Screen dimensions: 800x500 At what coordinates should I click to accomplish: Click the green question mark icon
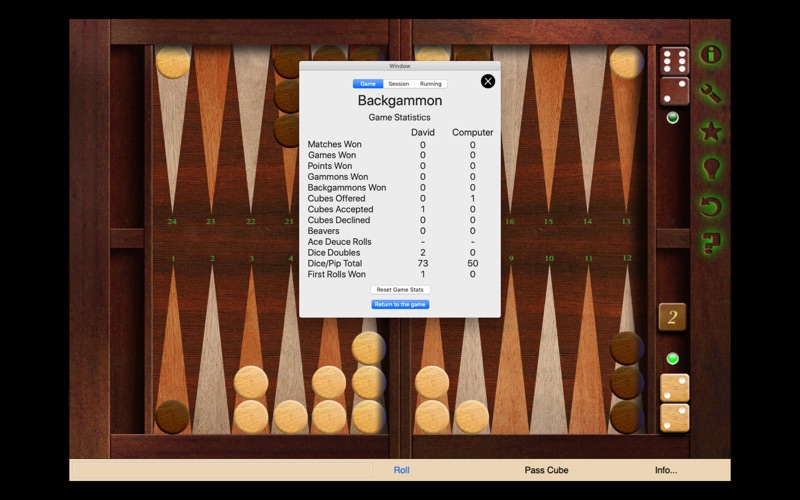710,243
